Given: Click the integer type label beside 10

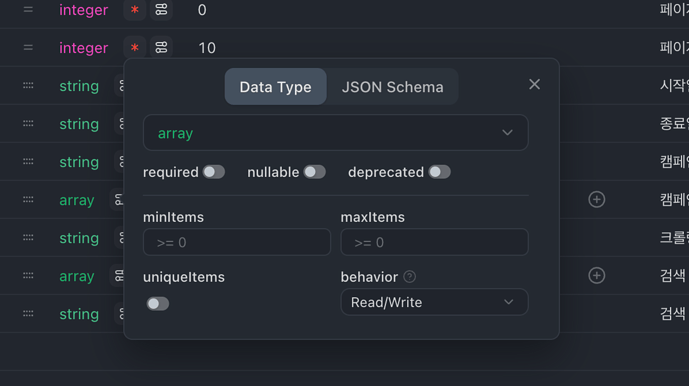Looking at the screenshot, I should point(83,47).
